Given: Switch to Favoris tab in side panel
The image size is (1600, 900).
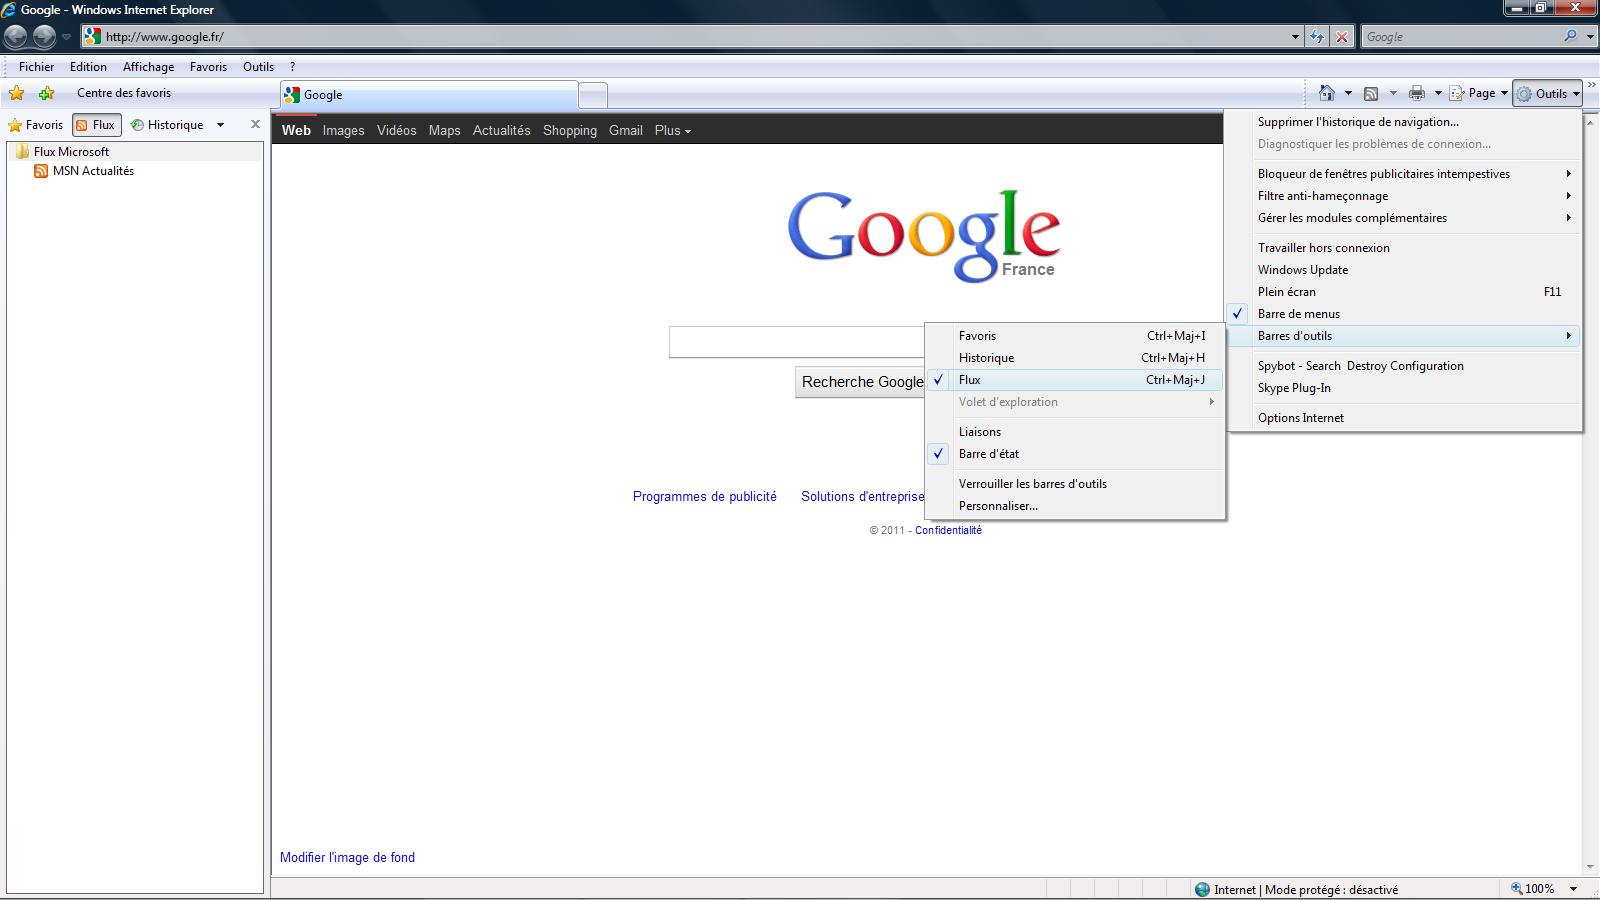Looking at the screenshot, I should pos(35,125).
